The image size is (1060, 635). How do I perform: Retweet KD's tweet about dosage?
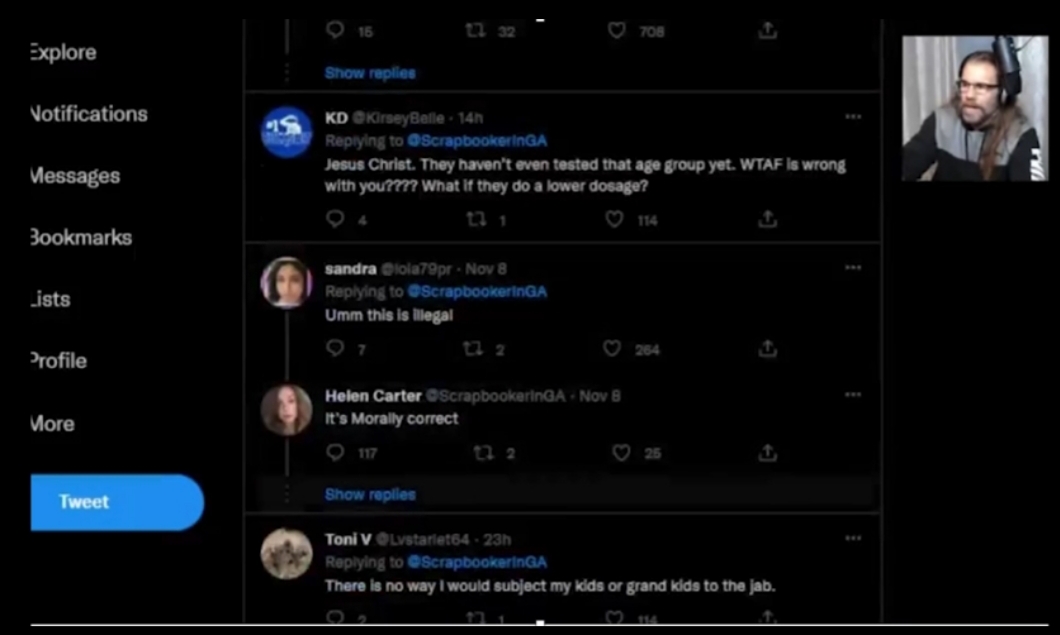pos(475,219)
